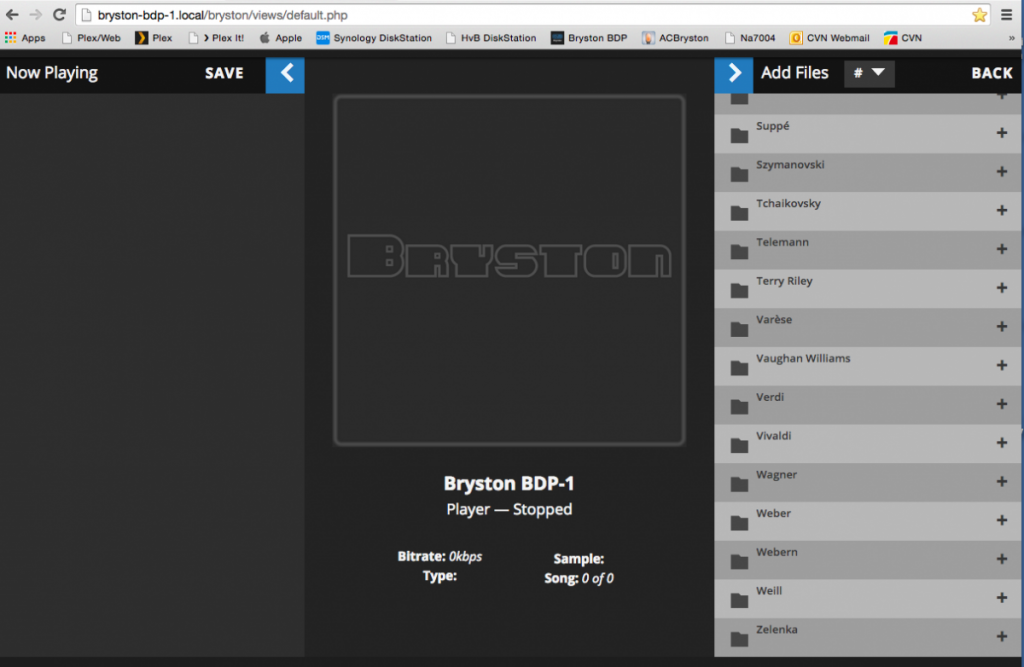The image size is (1024, 667).
Task: Open the Tchaikovsky folder icon
Action: (739, 213)
